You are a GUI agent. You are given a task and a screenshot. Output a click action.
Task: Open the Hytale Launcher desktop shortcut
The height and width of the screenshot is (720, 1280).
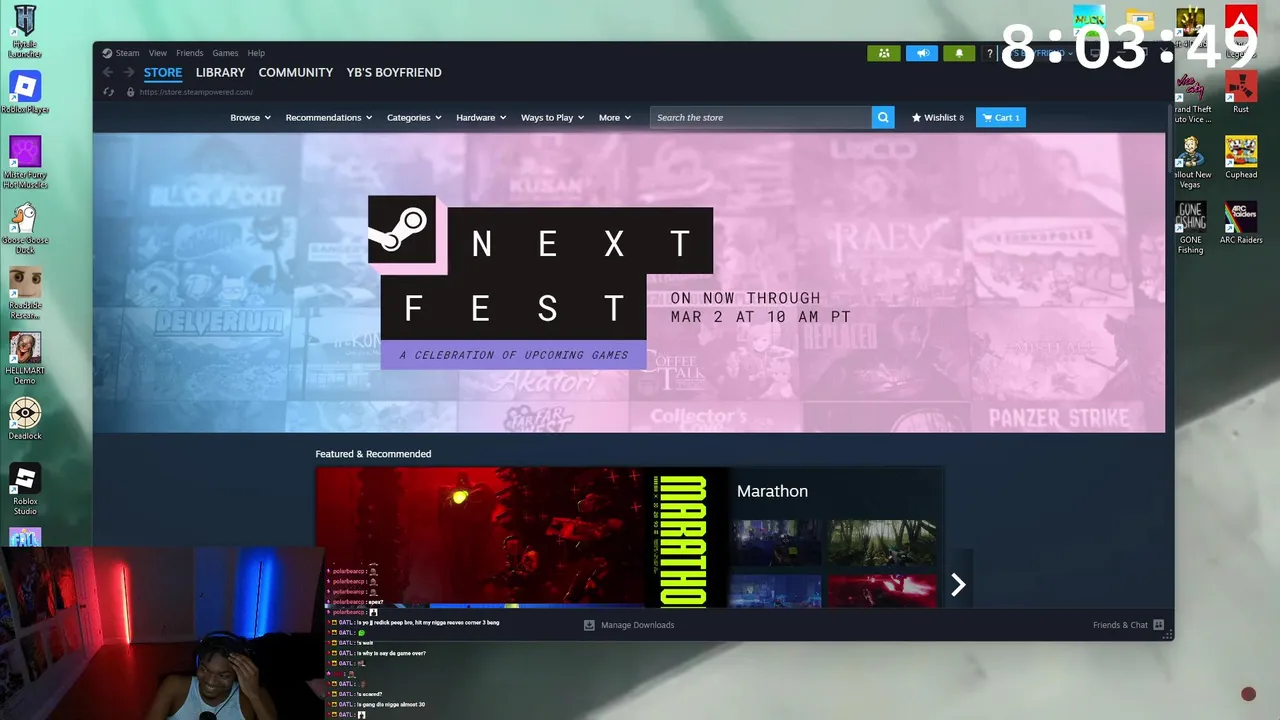25,30
